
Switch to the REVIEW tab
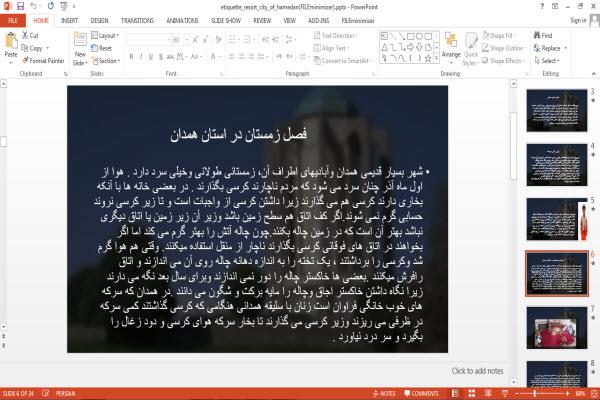tap(262, 21)
